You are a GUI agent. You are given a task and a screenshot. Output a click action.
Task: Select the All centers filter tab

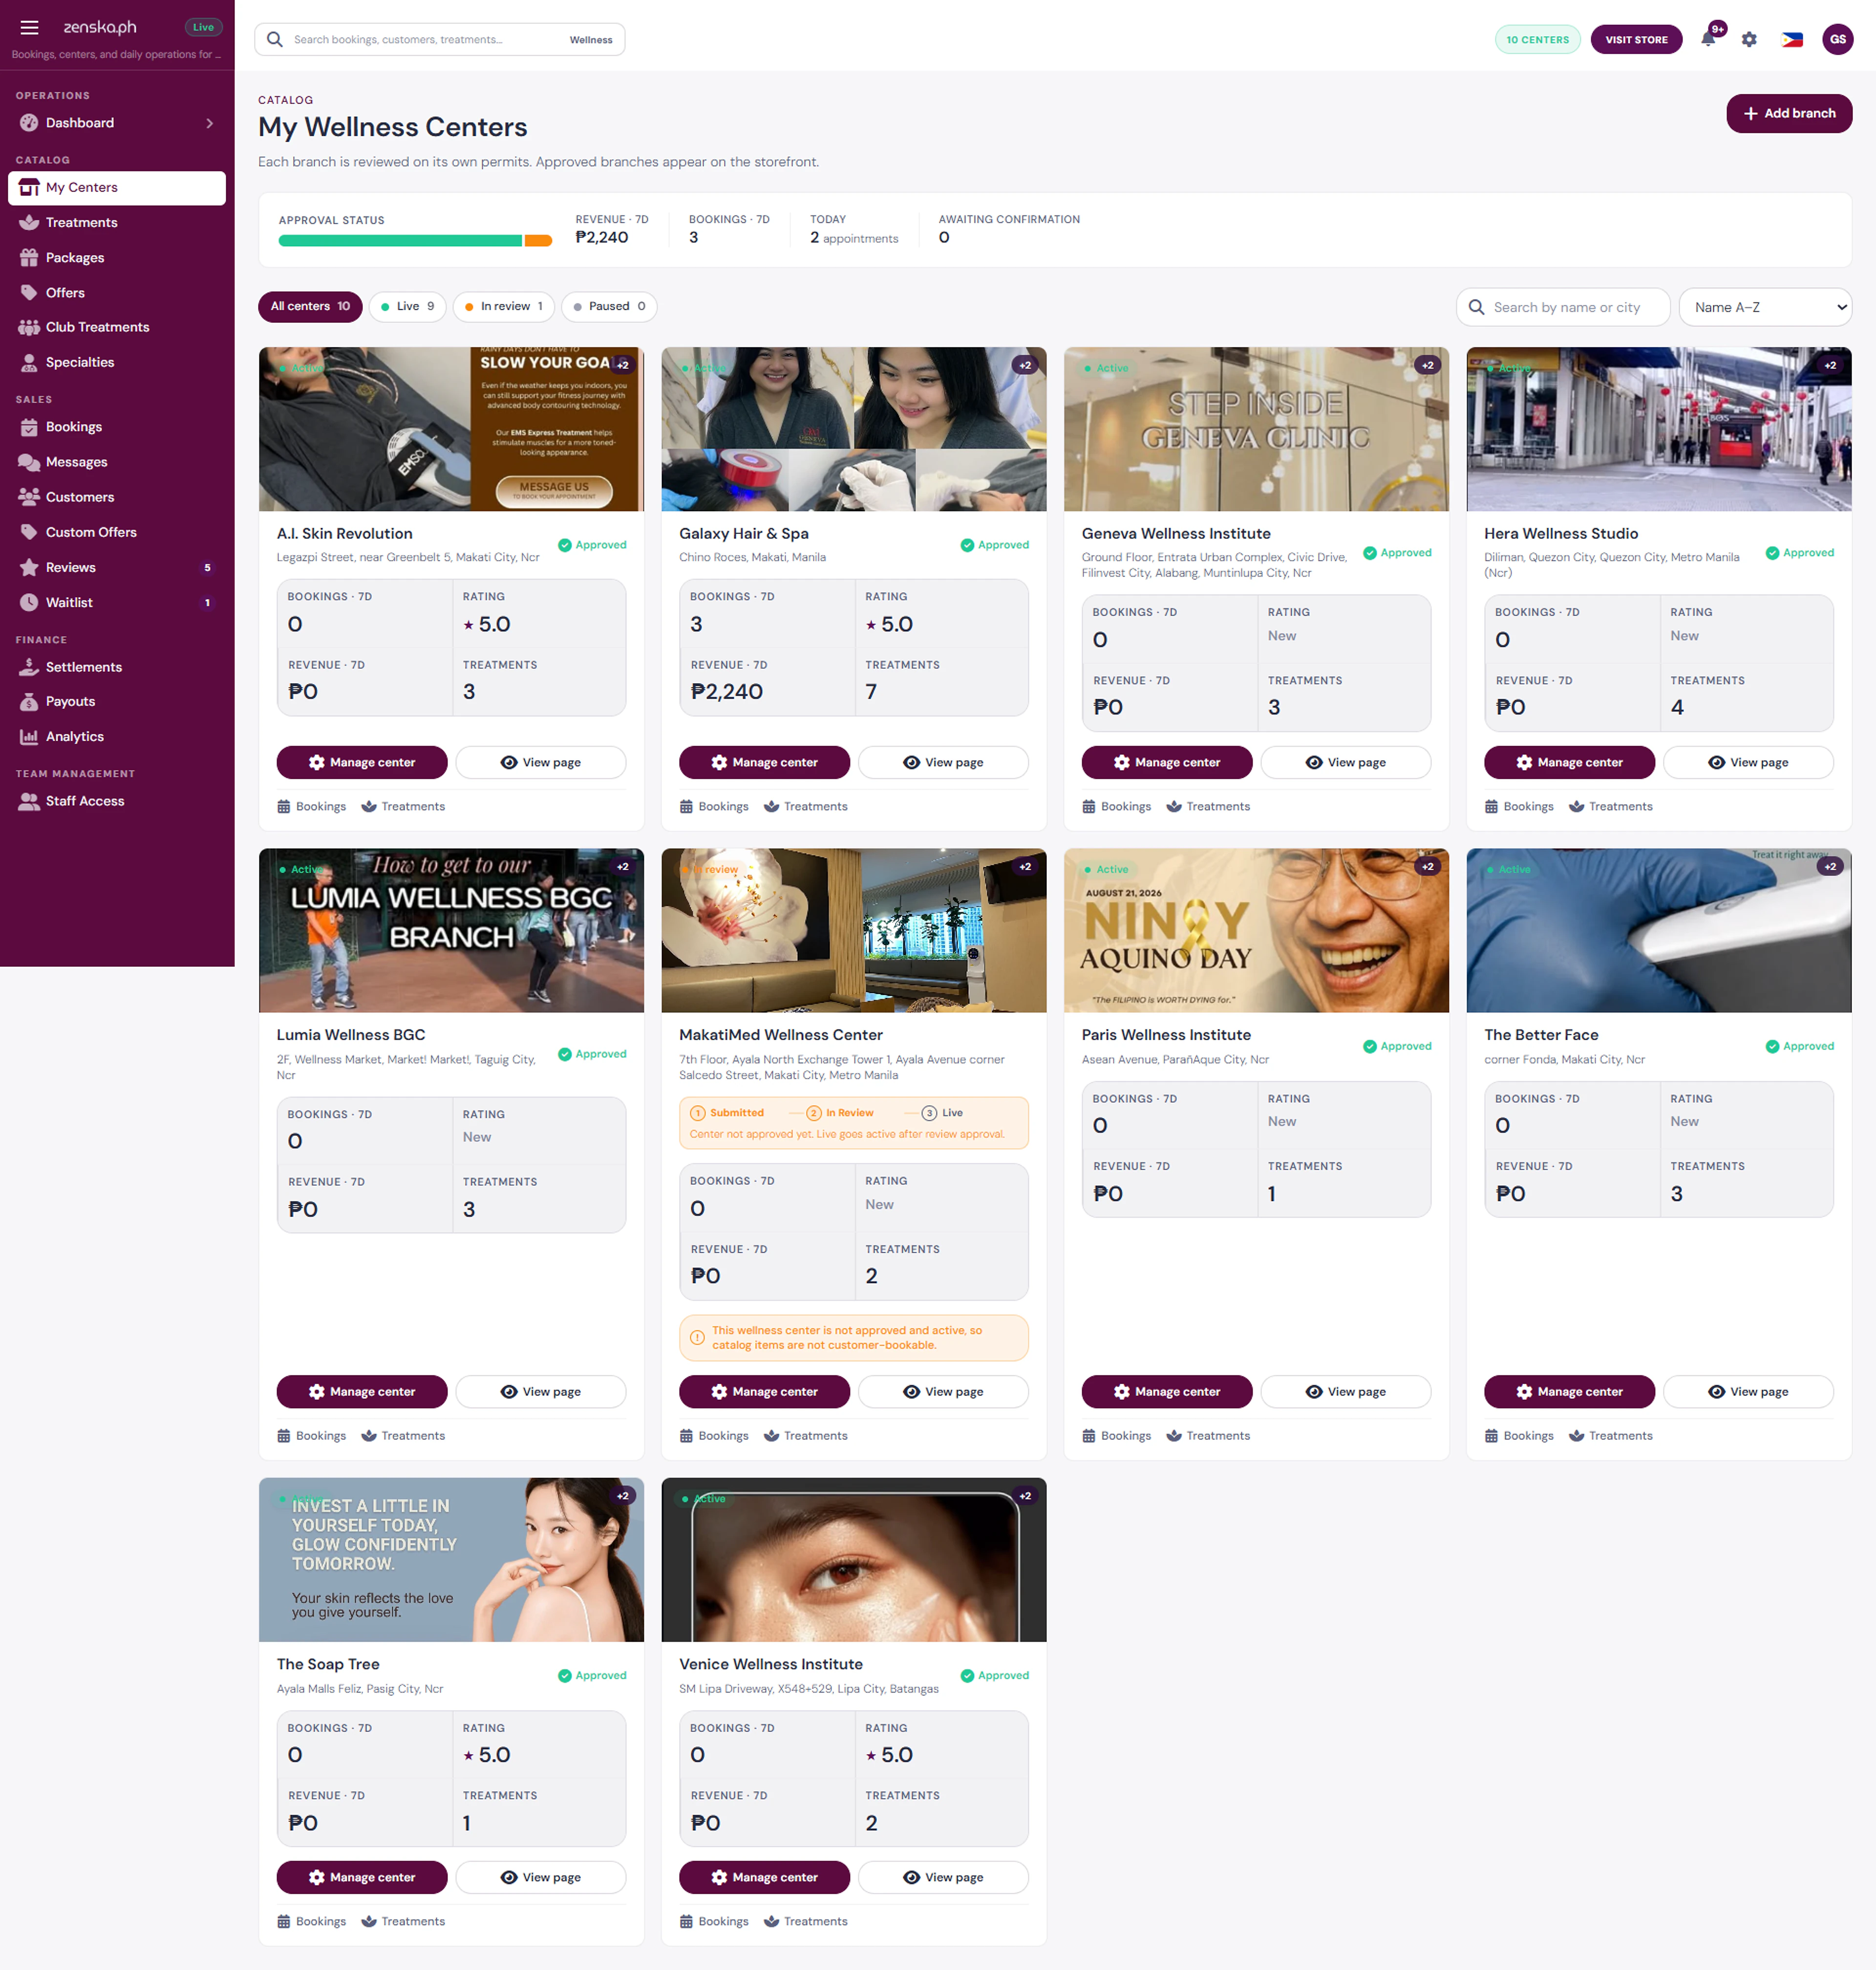tap(310, 306)
